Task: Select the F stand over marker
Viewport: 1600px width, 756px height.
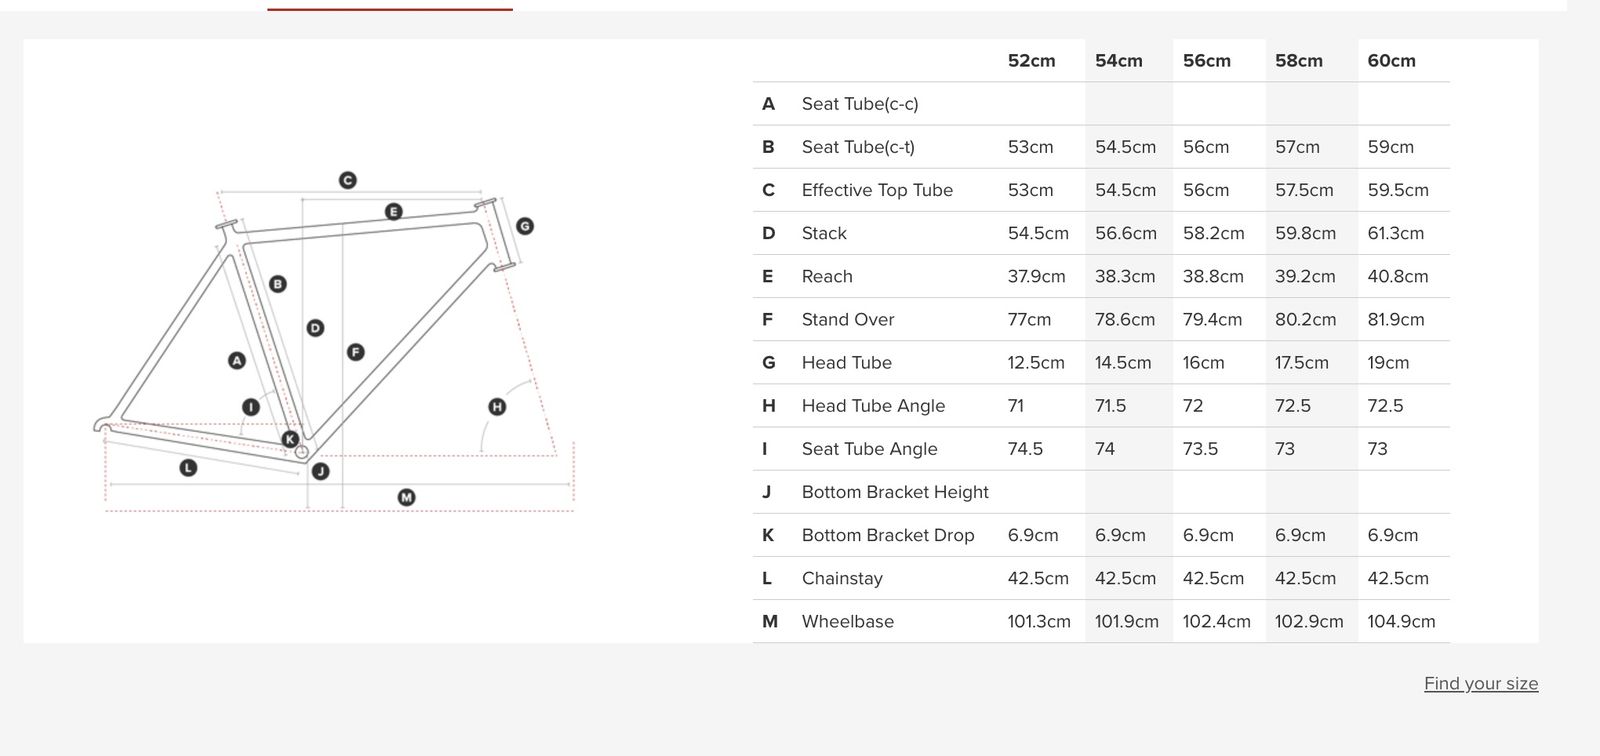Action: pos(355,352)
